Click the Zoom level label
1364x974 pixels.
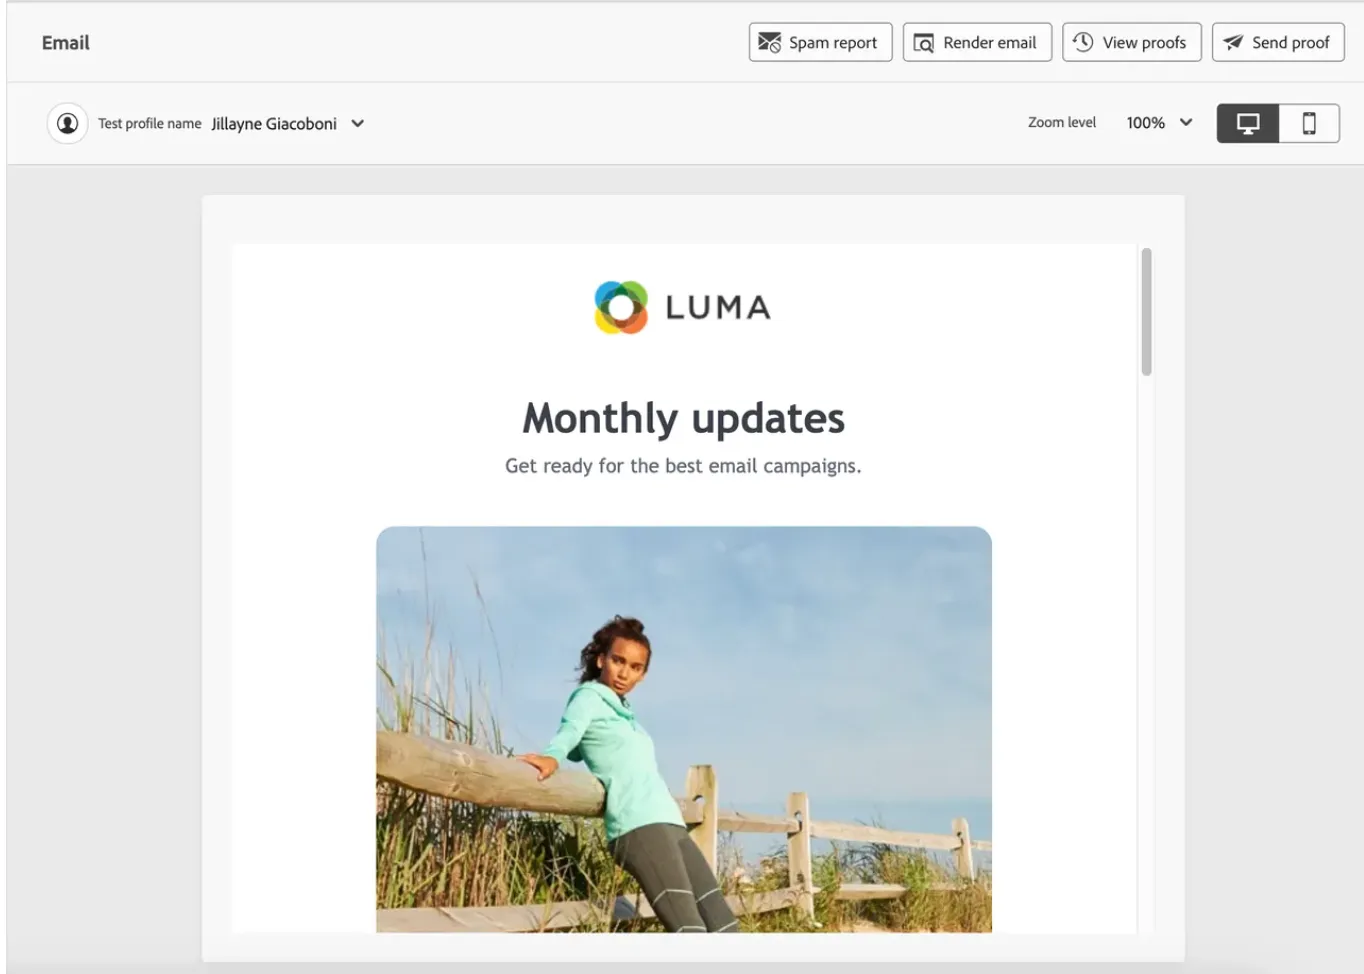tap(1062, 122)
